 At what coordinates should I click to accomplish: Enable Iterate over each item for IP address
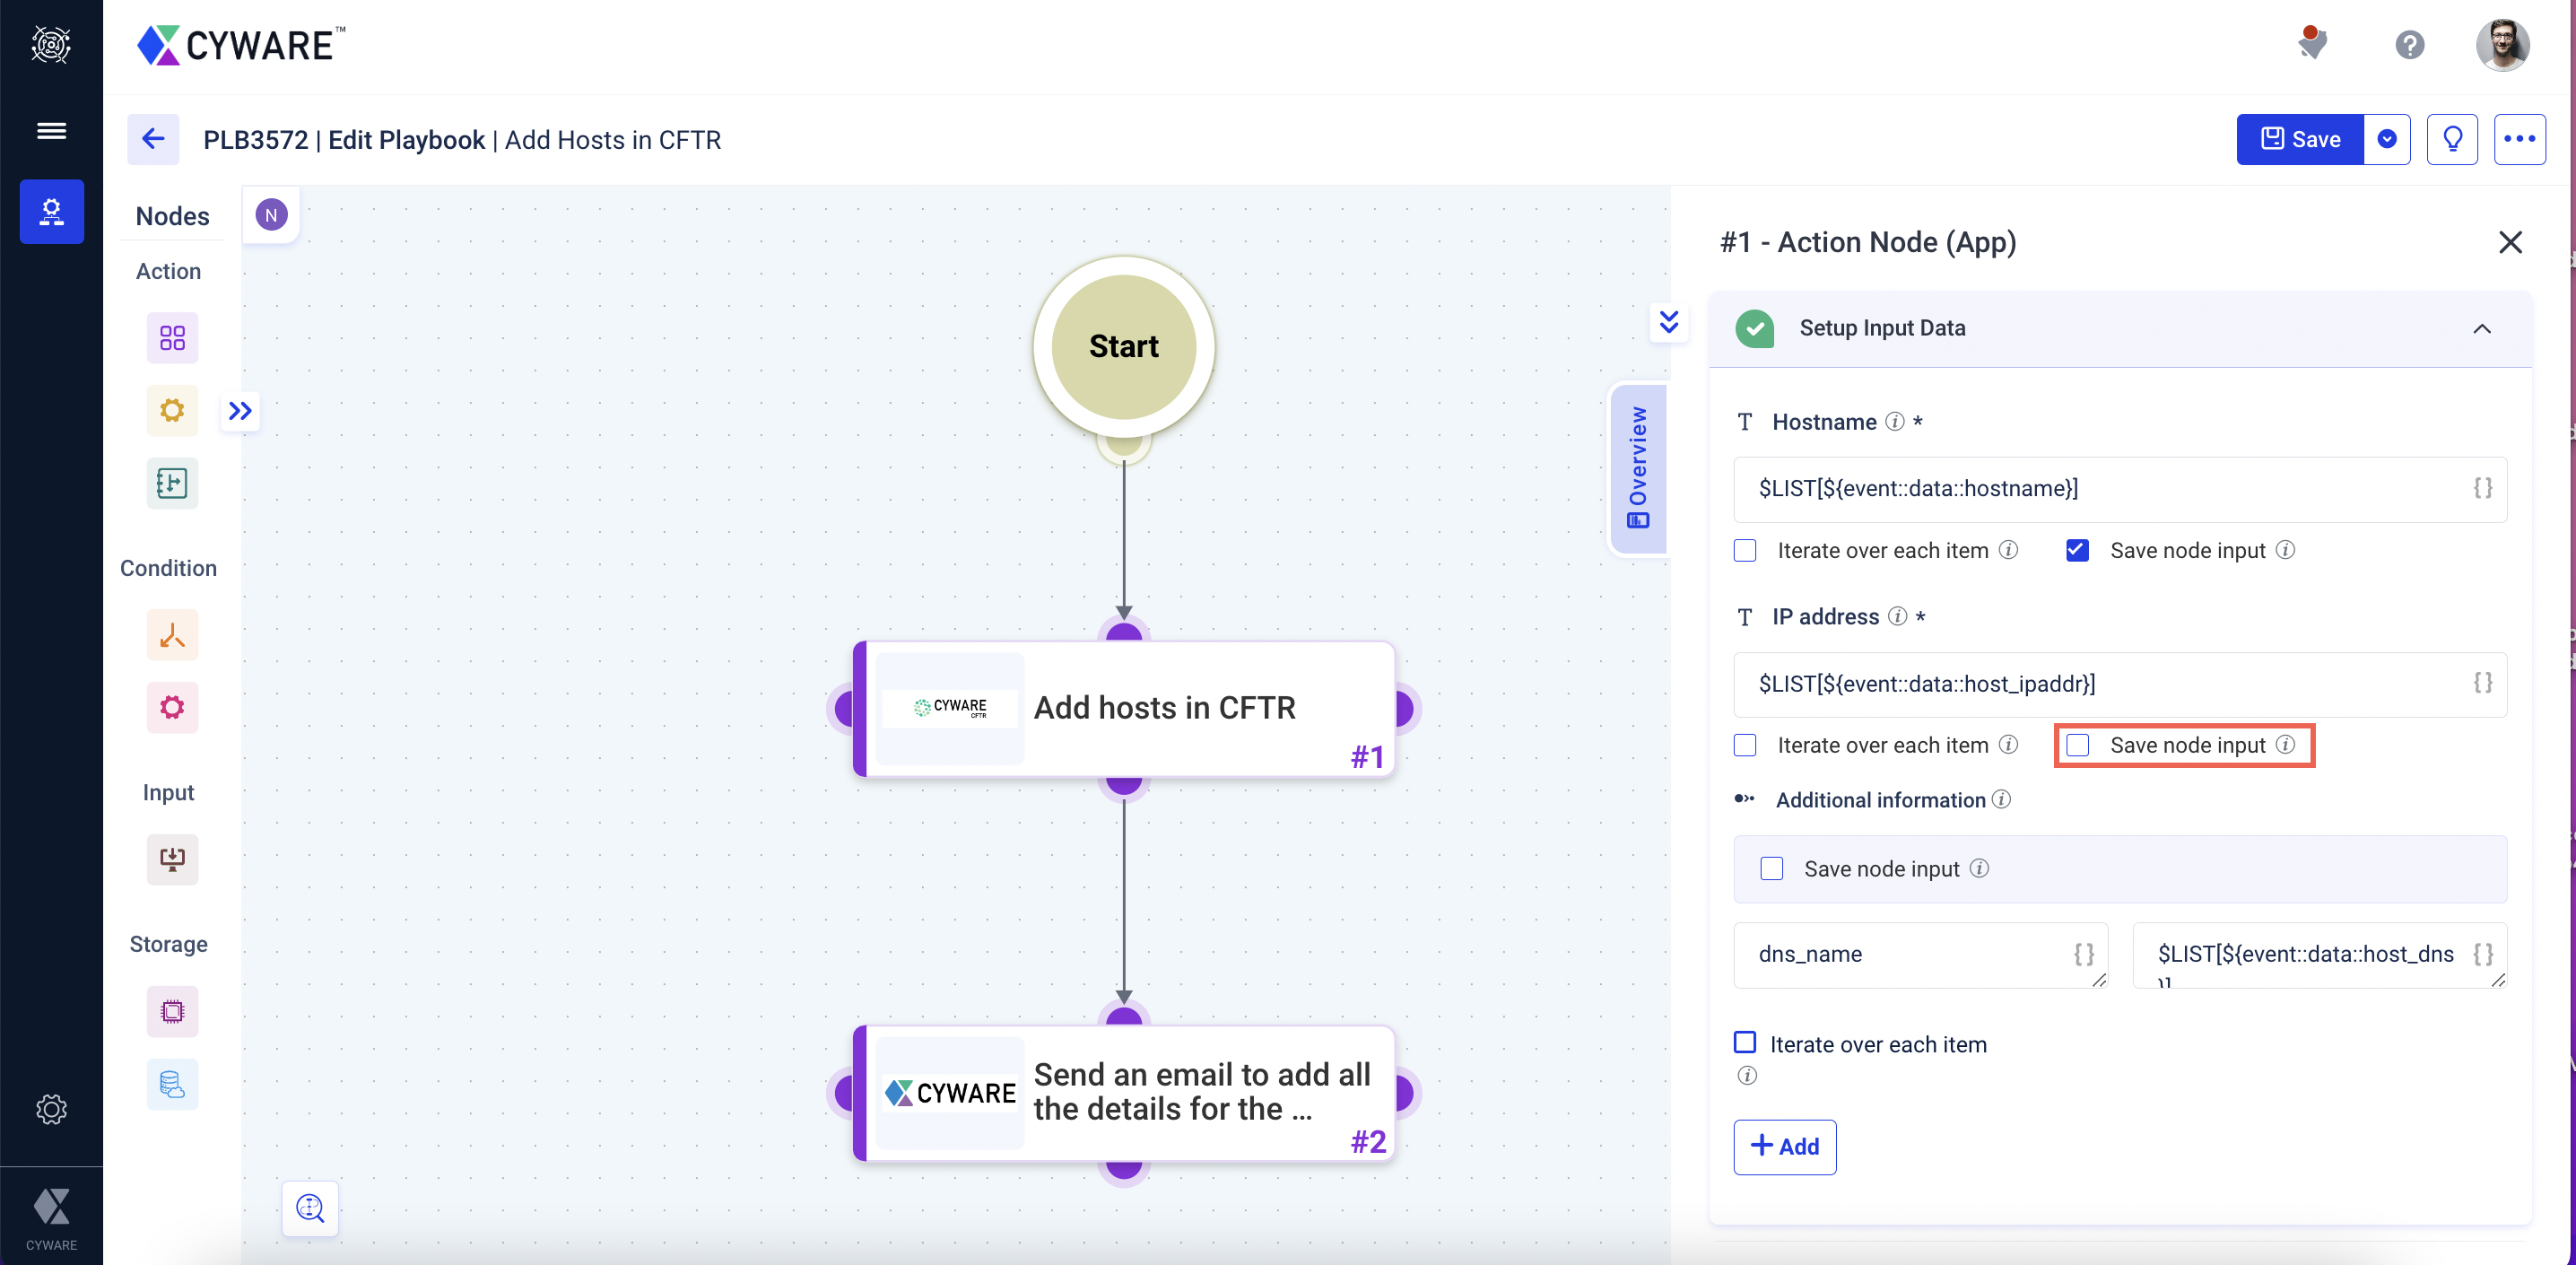1745,745
